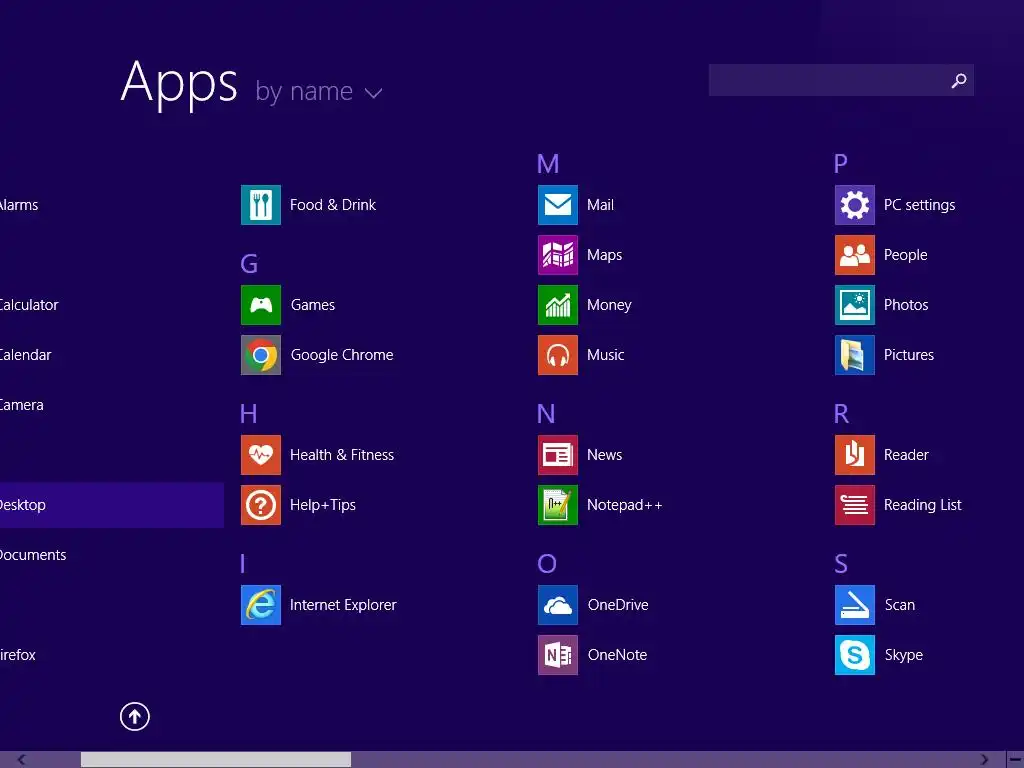Jump to letter group G header
This screenshot has height=768, width=1024.
[x=249, y=264]
